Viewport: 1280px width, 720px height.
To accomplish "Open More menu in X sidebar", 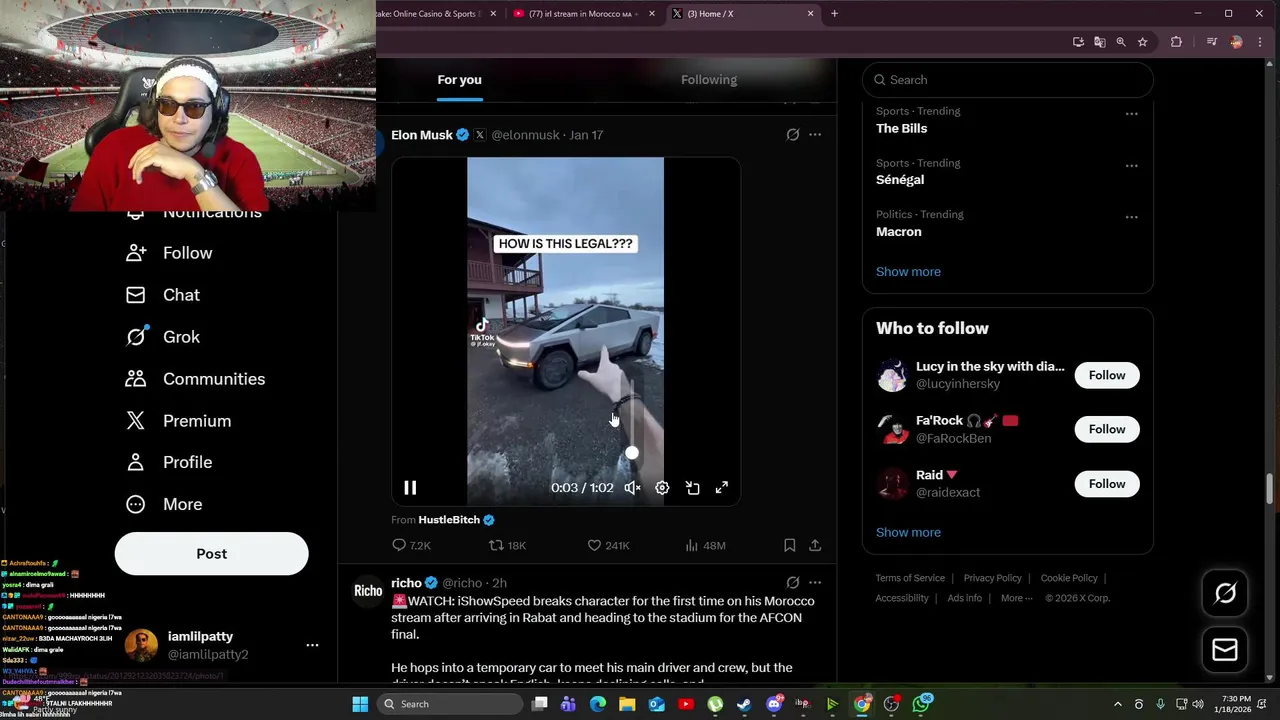I will tap(164, 504).
